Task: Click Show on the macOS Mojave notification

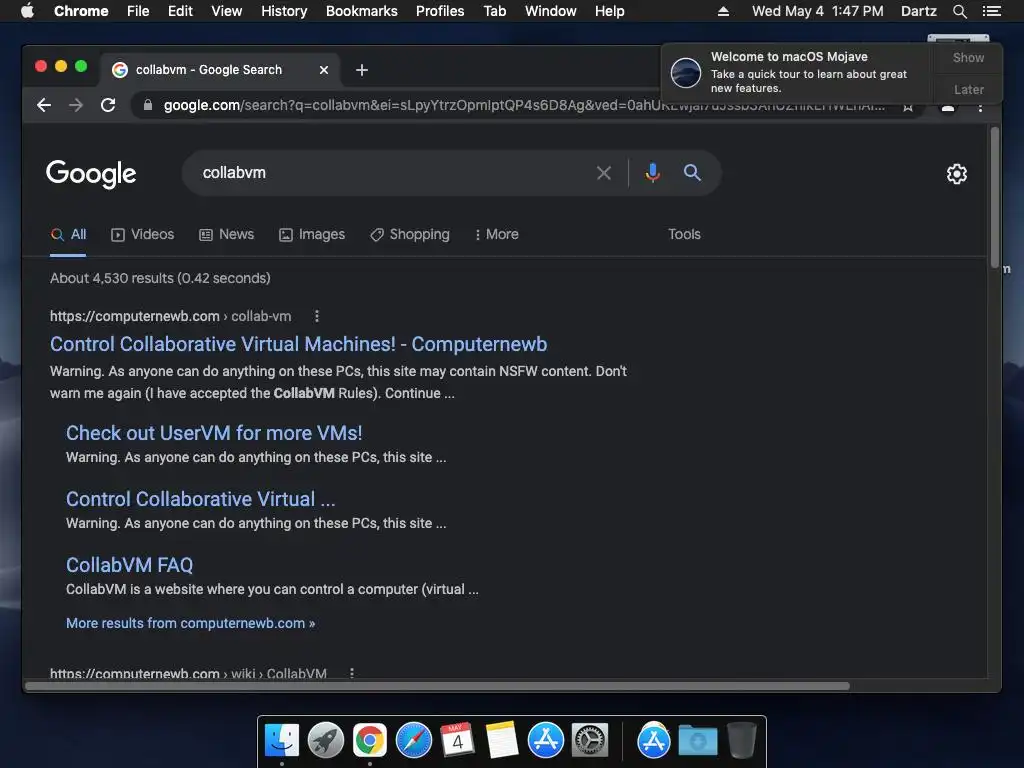Action: pyautogui.click(x=968, y=57)
